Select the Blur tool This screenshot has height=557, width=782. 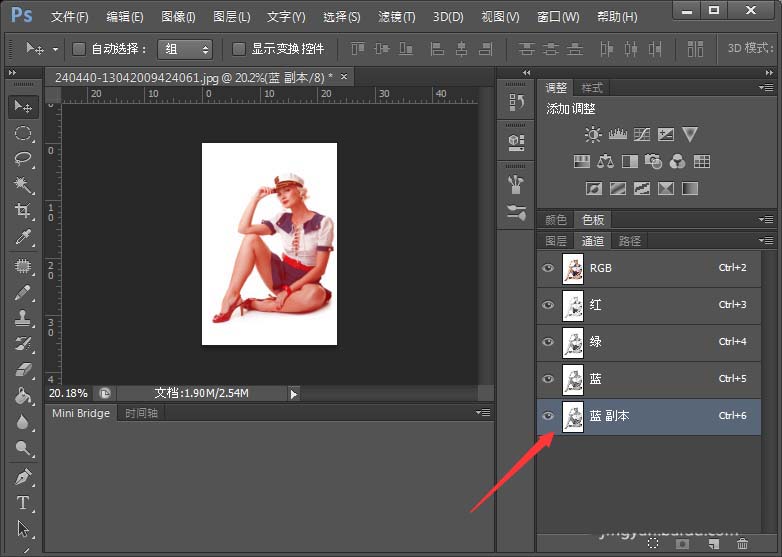coord(23,422)
